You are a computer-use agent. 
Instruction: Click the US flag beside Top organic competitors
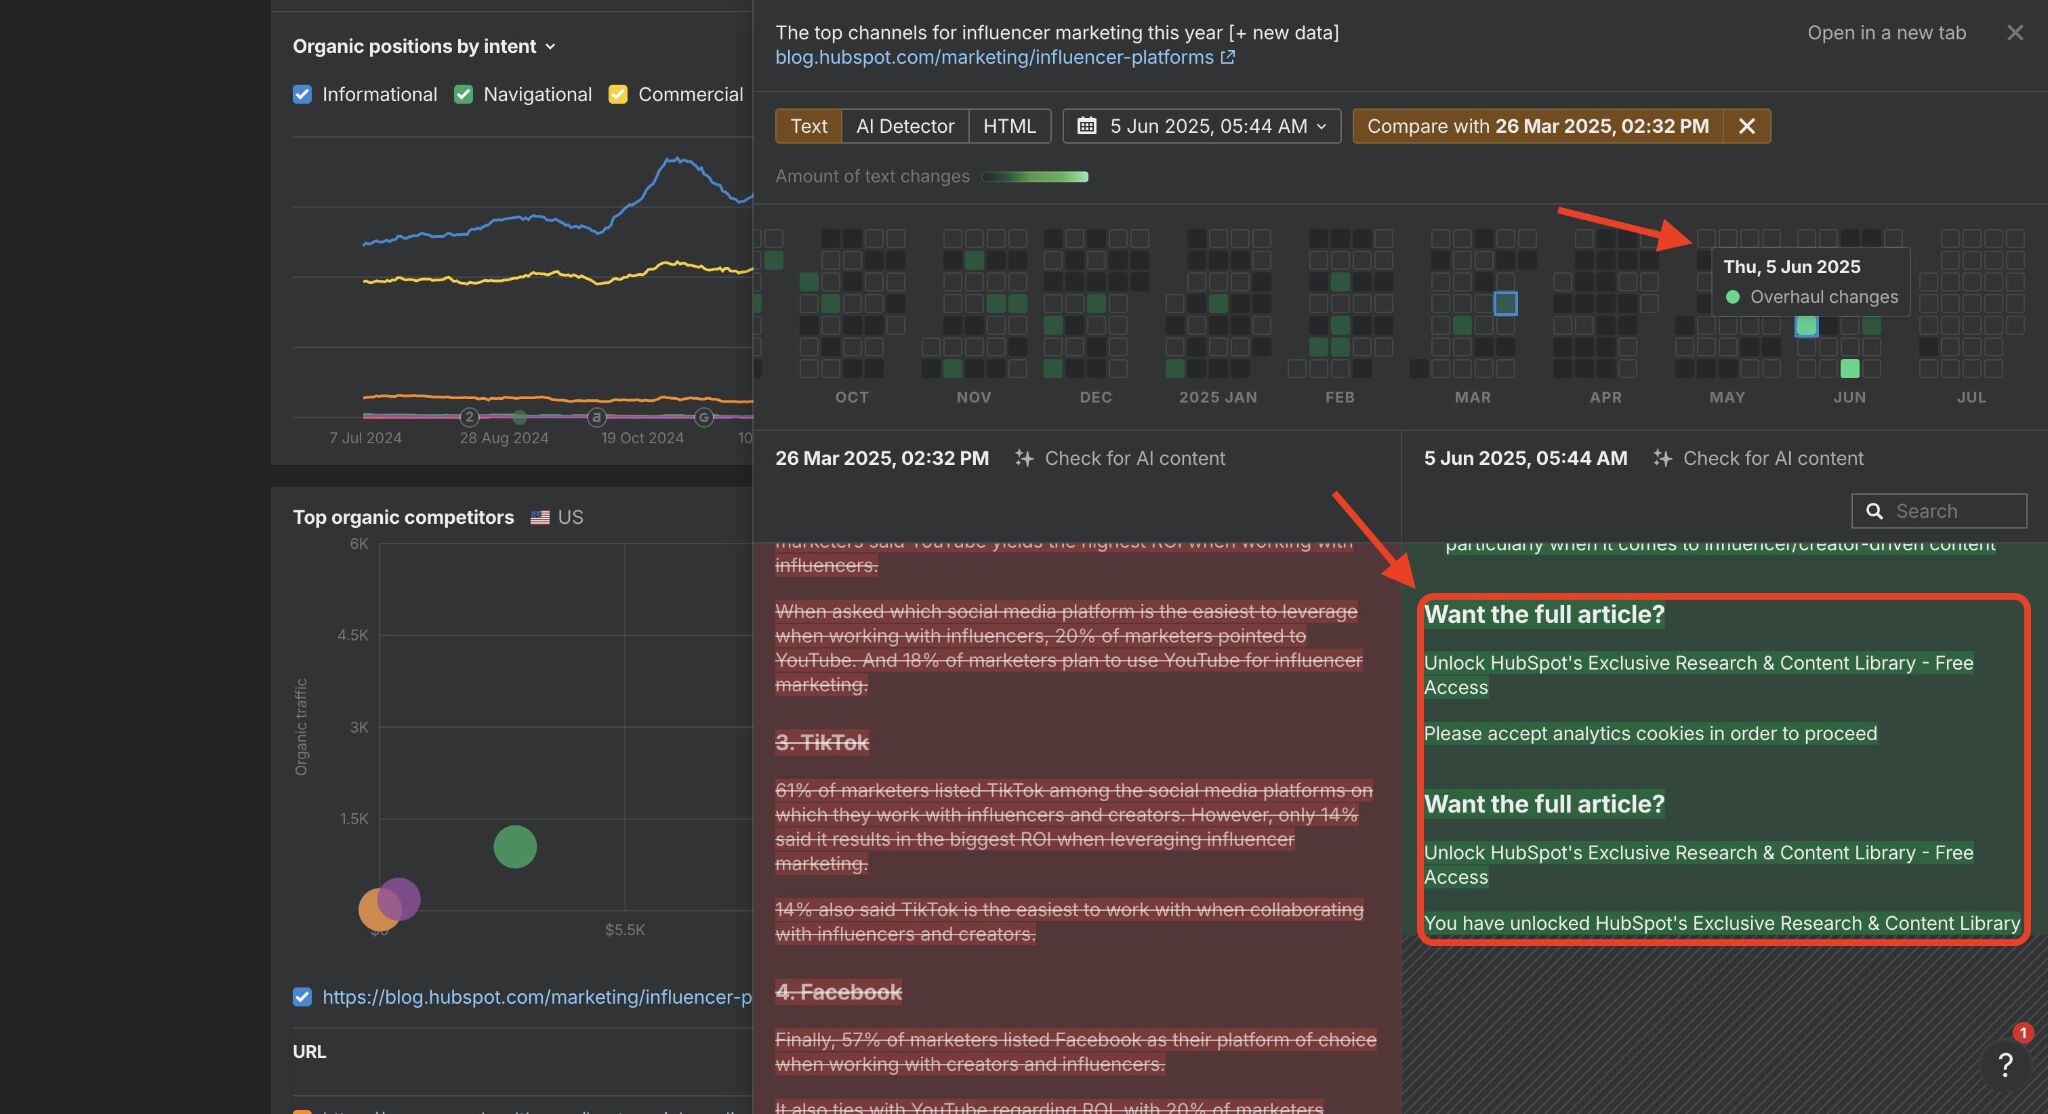point(540,517)
